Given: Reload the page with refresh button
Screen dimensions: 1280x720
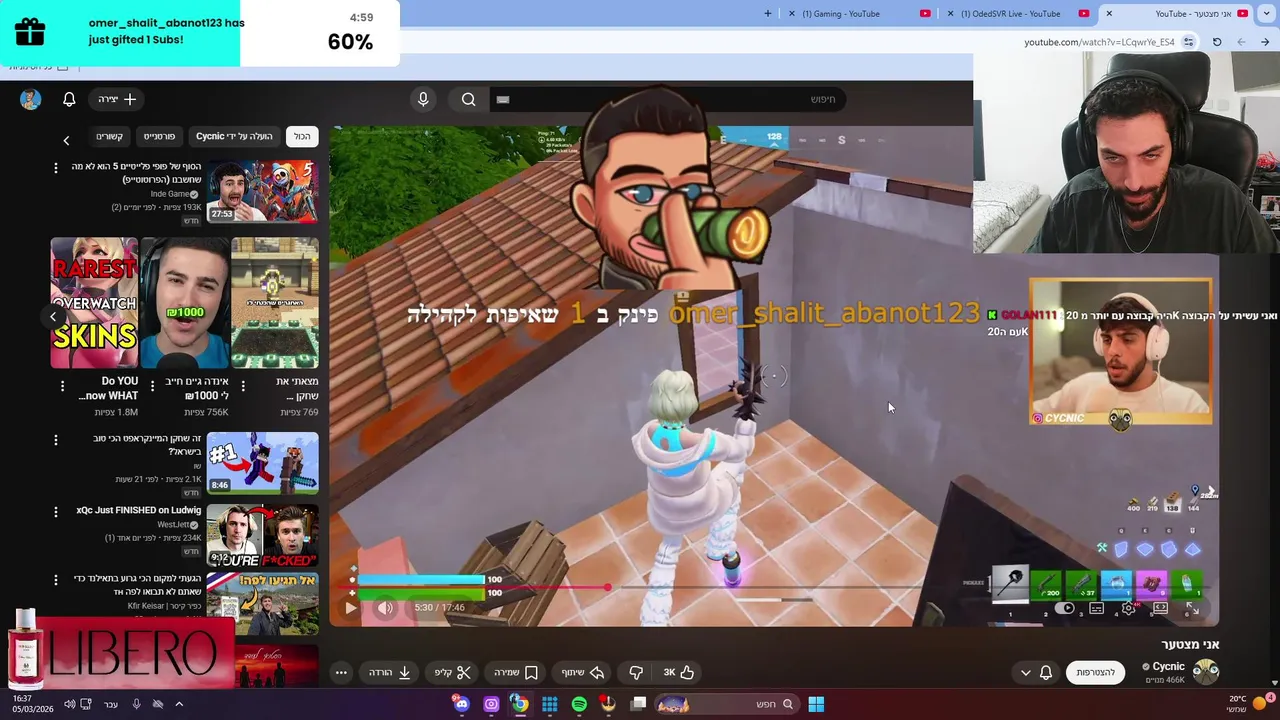Looking at the screenshot, I should coord(1217,42).
